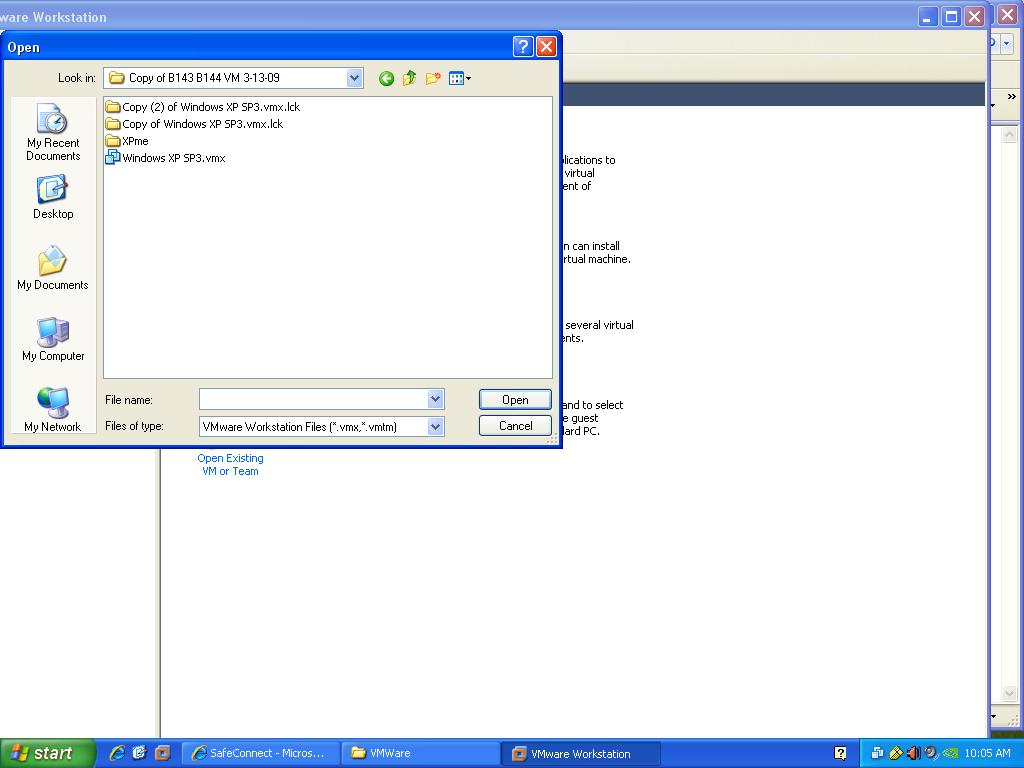Click the Windows start button
This screenshot has width=1024, height=768.
(x=48, y=753)
